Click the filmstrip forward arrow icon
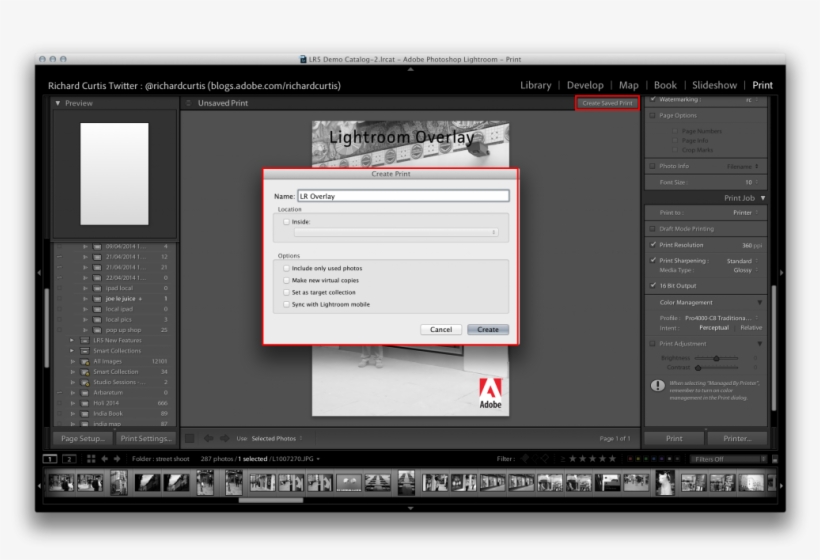820x560 pixels. click(118, 459)
